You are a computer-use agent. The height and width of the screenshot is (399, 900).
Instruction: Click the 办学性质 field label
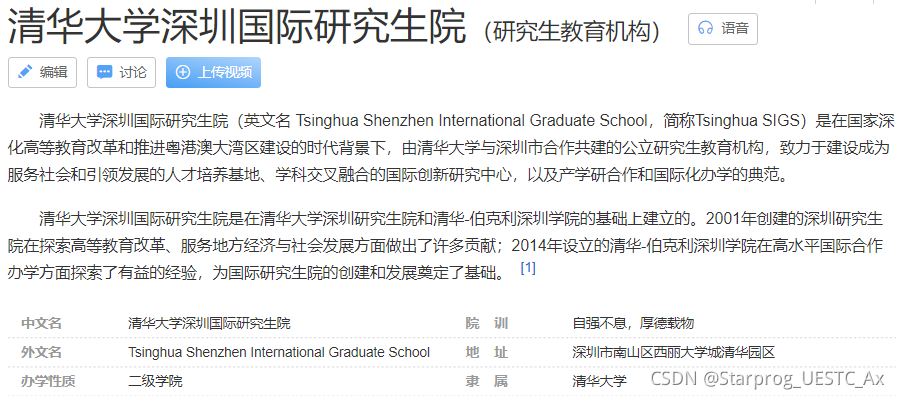(x=48, y=381)
